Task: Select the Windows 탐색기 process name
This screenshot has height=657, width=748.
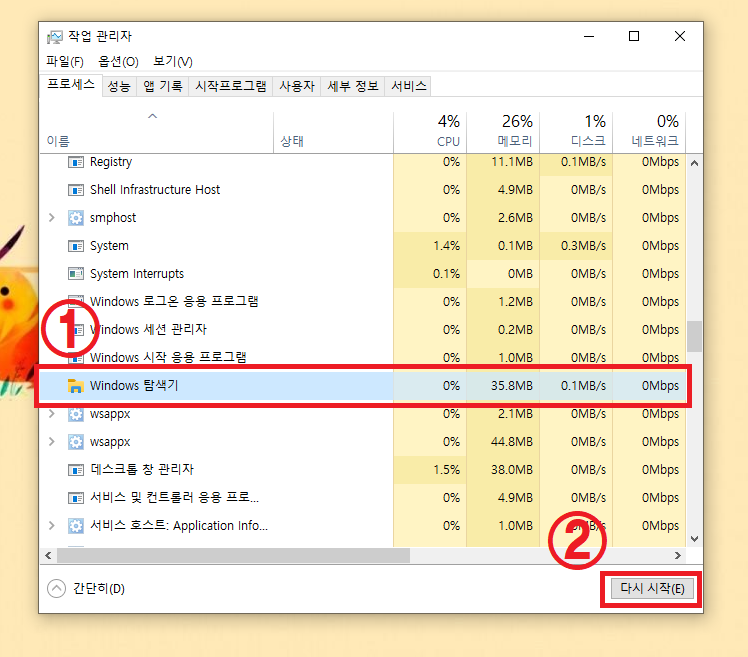Action: (134, 386)
